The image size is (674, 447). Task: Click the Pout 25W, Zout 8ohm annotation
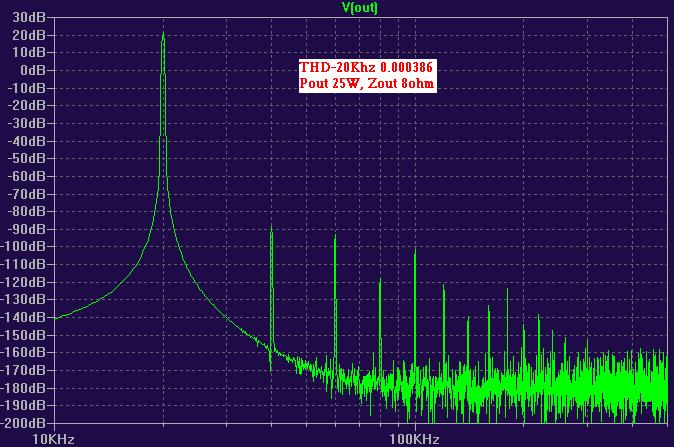coord(367,83)
